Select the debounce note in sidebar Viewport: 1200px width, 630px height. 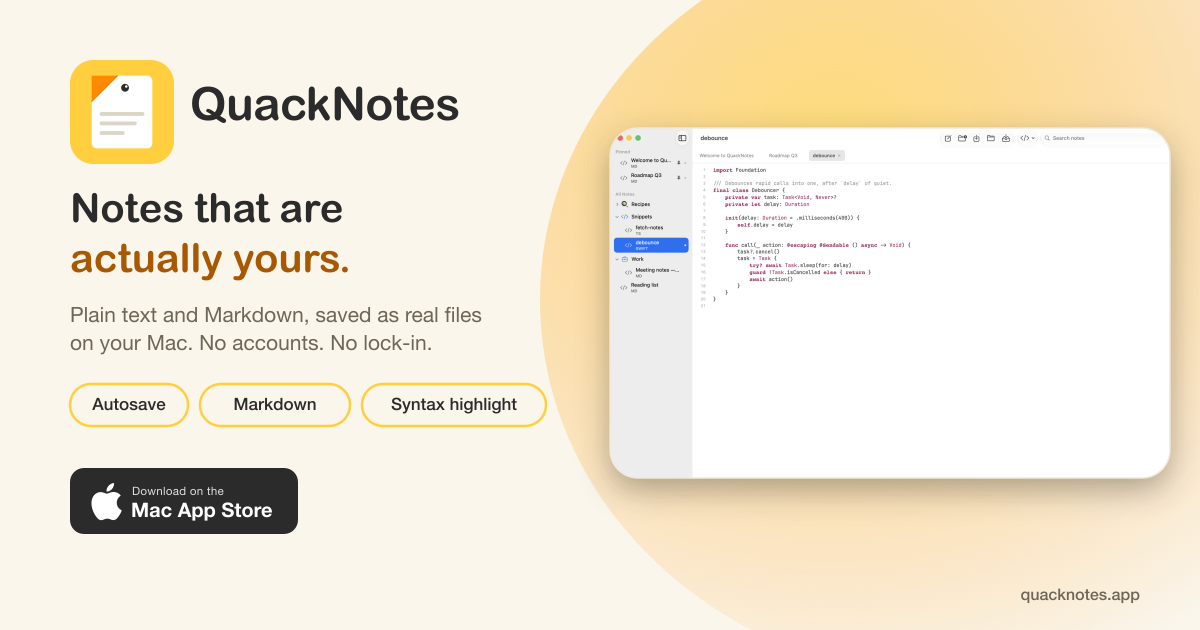tap(651, 245)
